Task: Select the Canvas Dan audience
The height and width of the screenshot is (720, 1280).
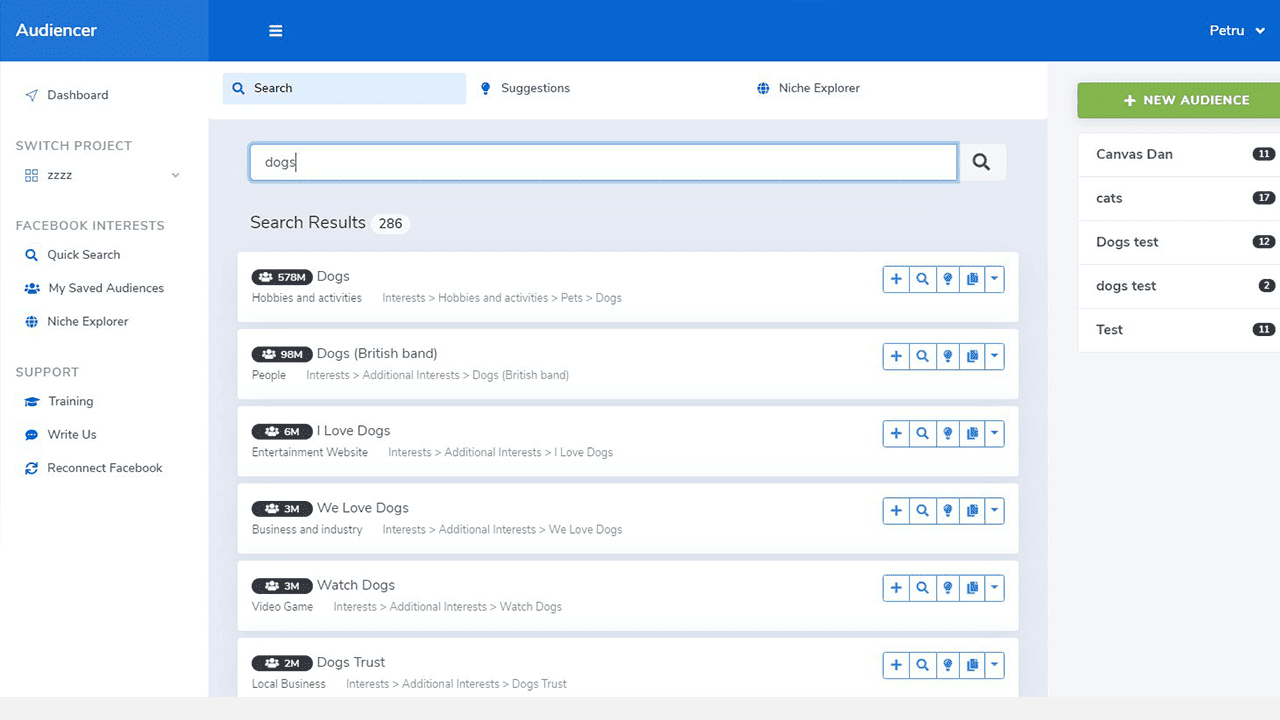Action: point(1134,154)
